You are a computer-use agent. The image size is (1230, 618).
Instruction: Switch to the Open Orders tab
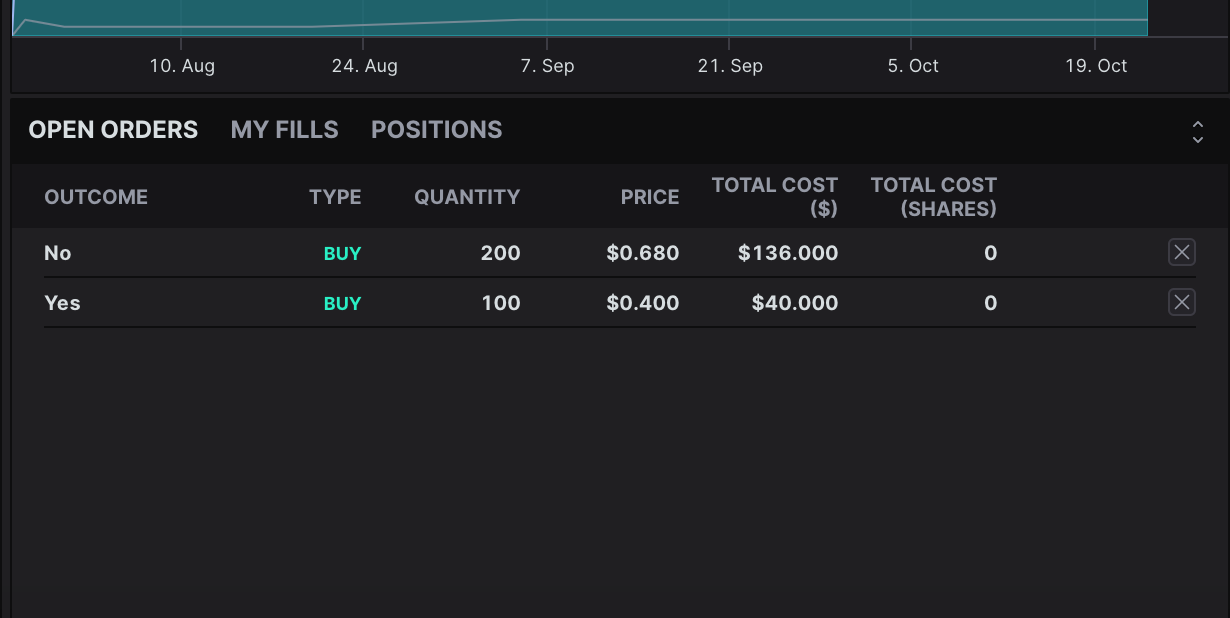coord(113,130)
